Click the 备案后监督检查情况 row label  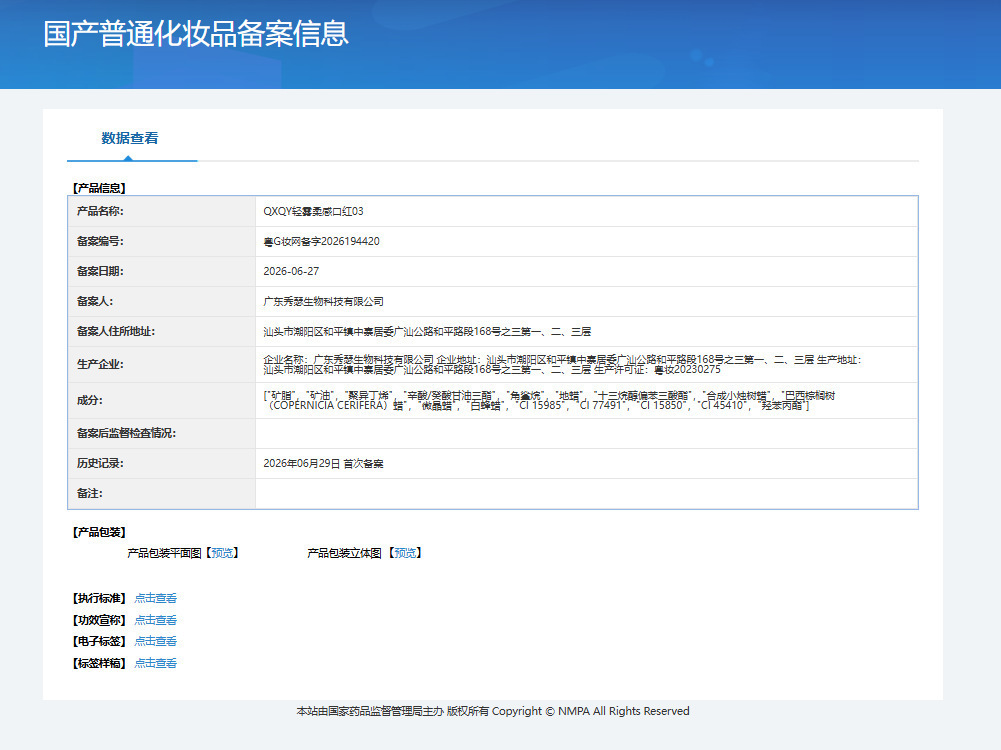click(x=126, y=433)
